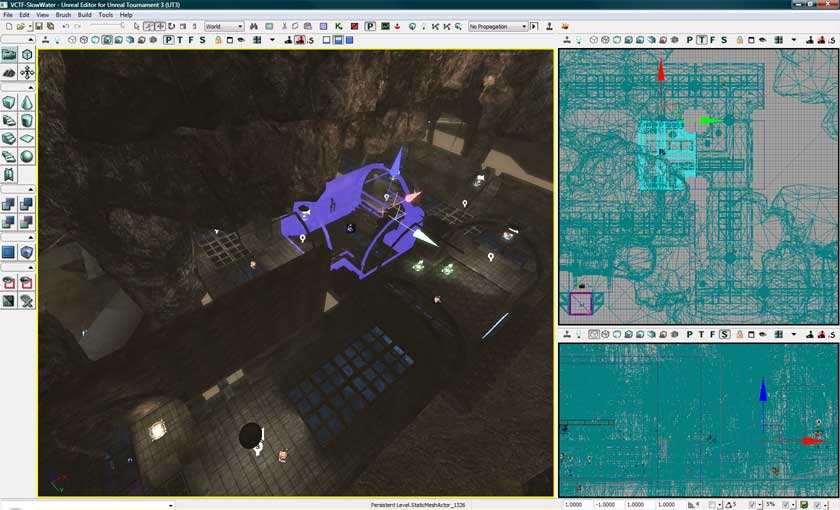This screenshot has height=510, width=840.
Task: Click the scissors Cut icon
Action: pyautogui.click(x=284, y=26)
